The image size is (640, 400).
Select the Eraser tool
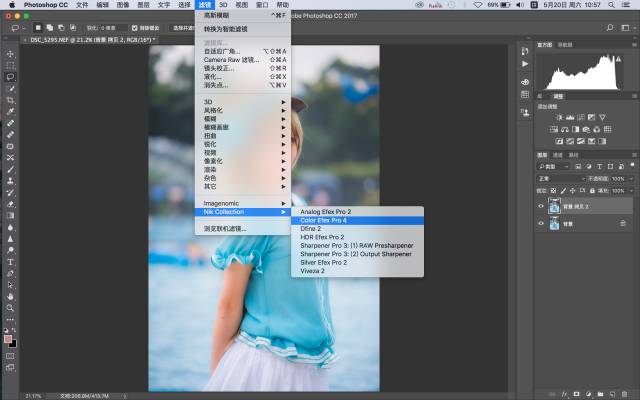point(10,204)
